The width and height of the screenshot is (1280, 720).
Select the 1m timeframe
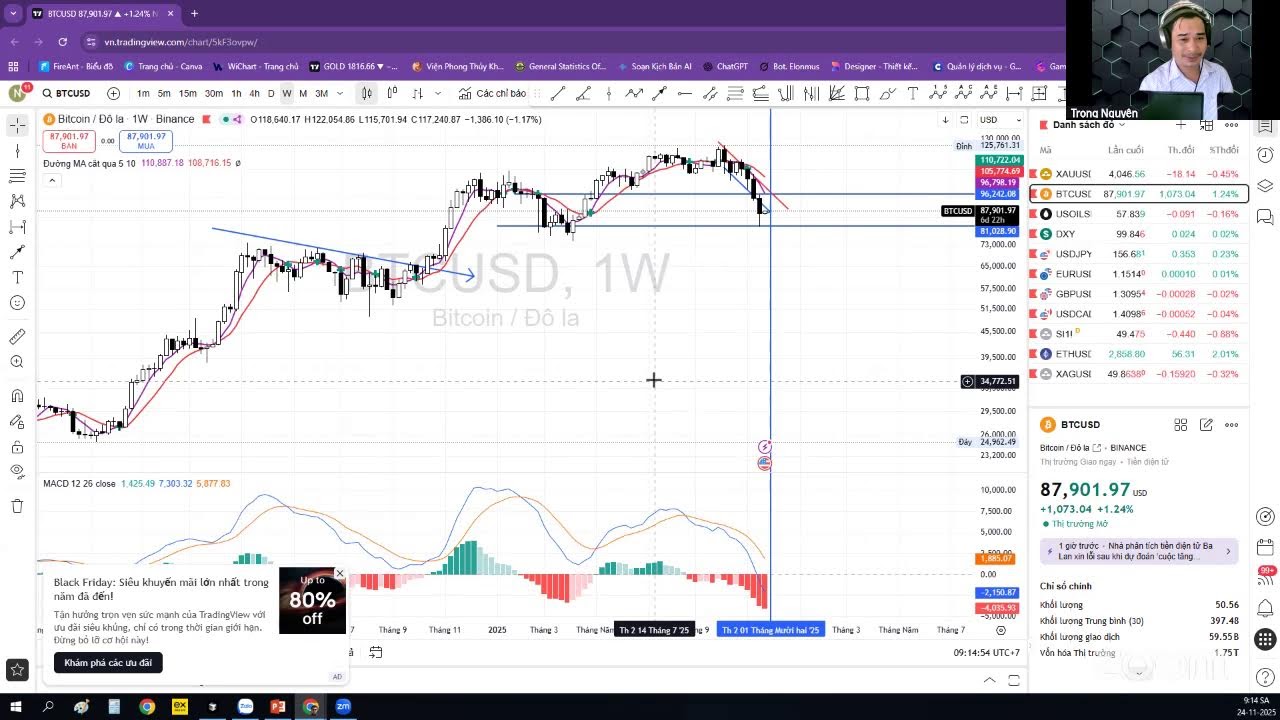pyautogui.click(x=143, y=93)
